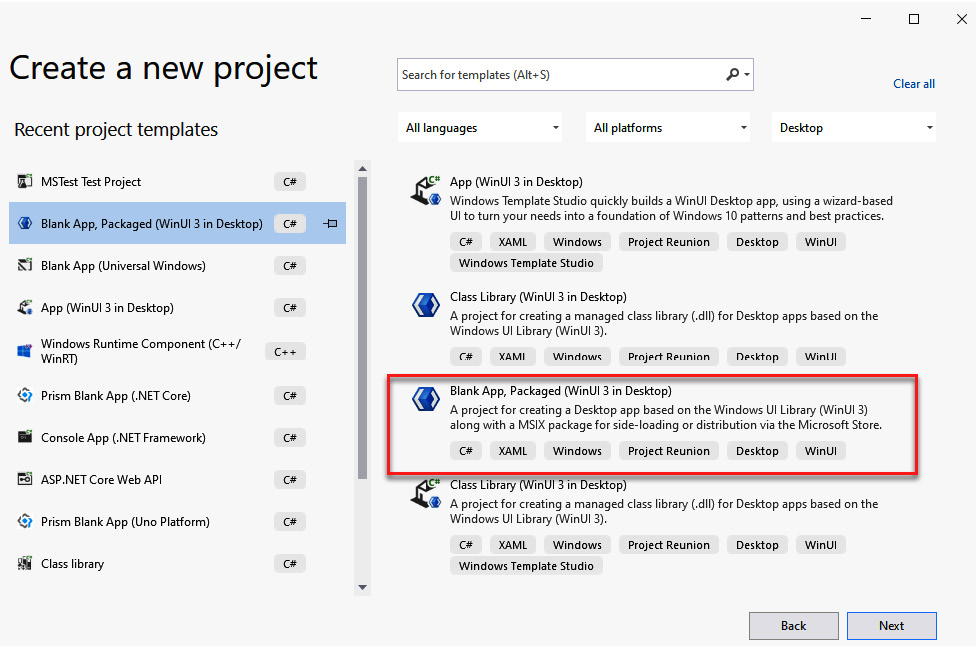Click the C# tag beside MSTest Test Project
976x648 pixels.
pos(289,182)
